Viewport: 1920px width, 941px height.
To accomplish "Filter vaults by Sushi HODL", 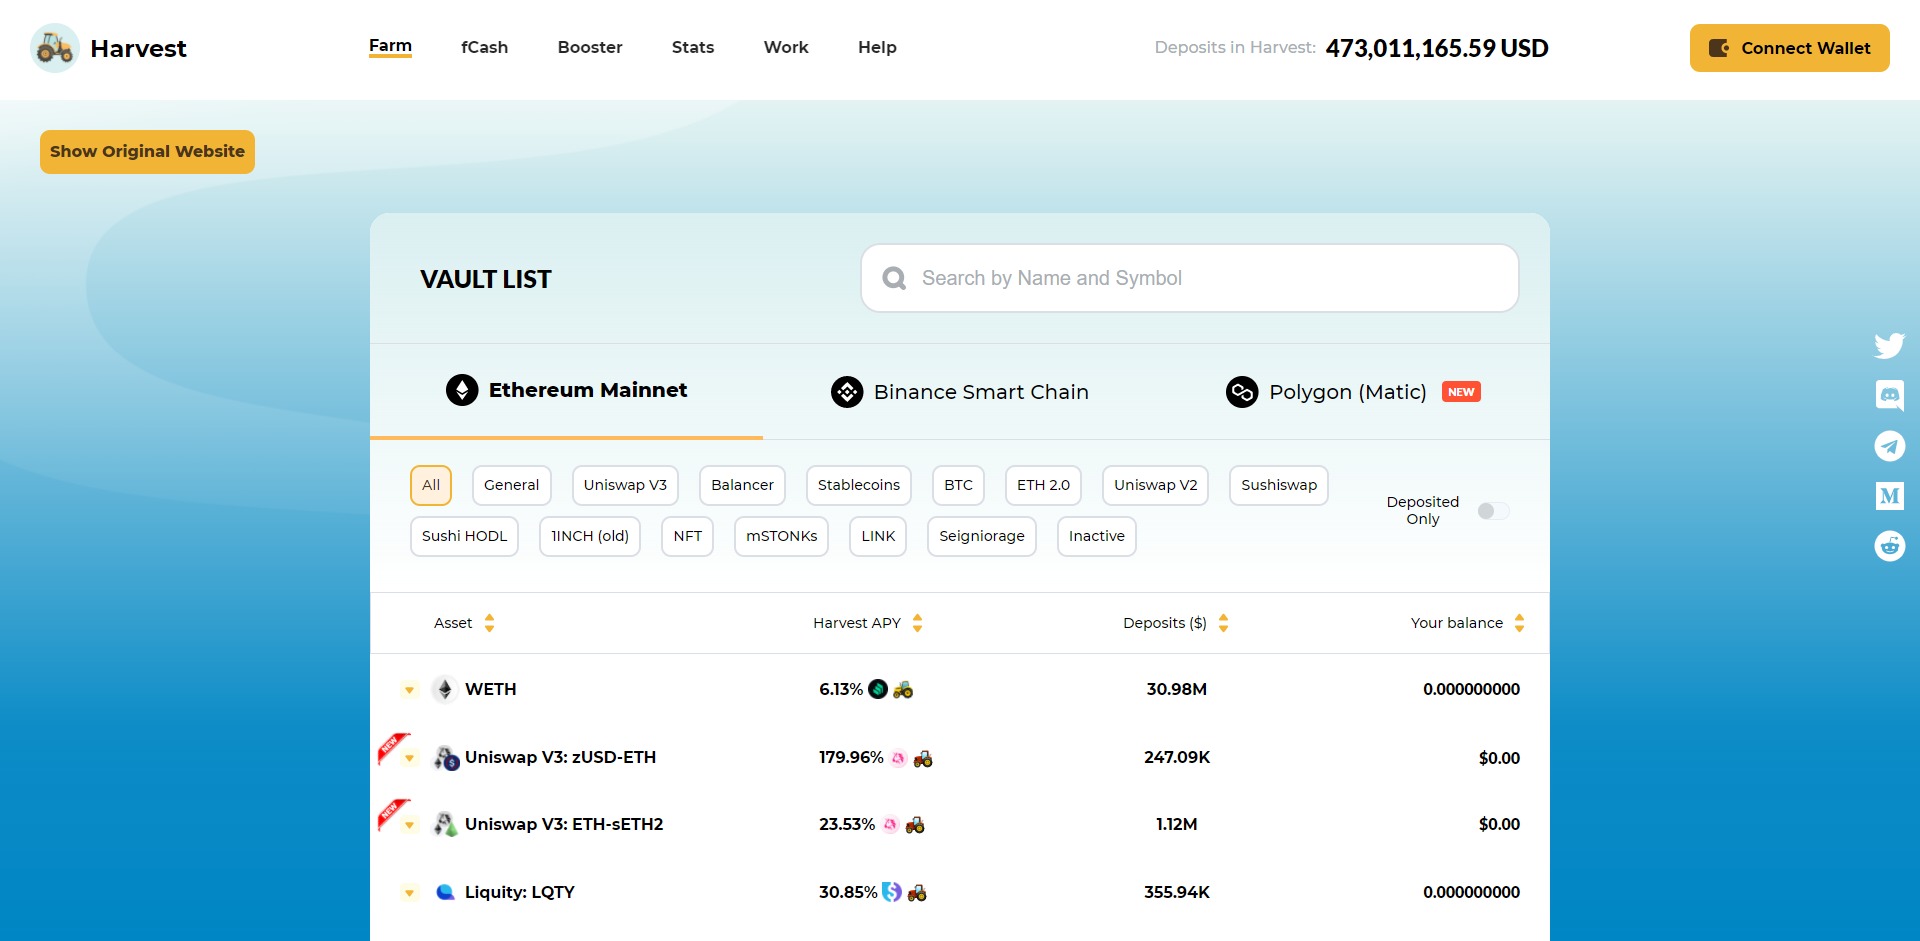I will [x=464, y=536].
